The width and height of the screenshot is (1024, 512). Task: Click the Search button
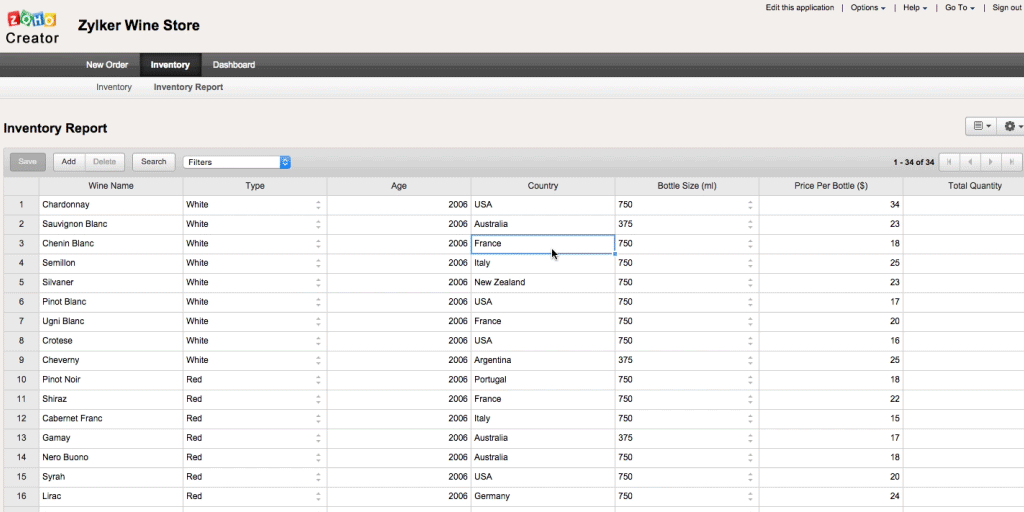click(154, 162)
